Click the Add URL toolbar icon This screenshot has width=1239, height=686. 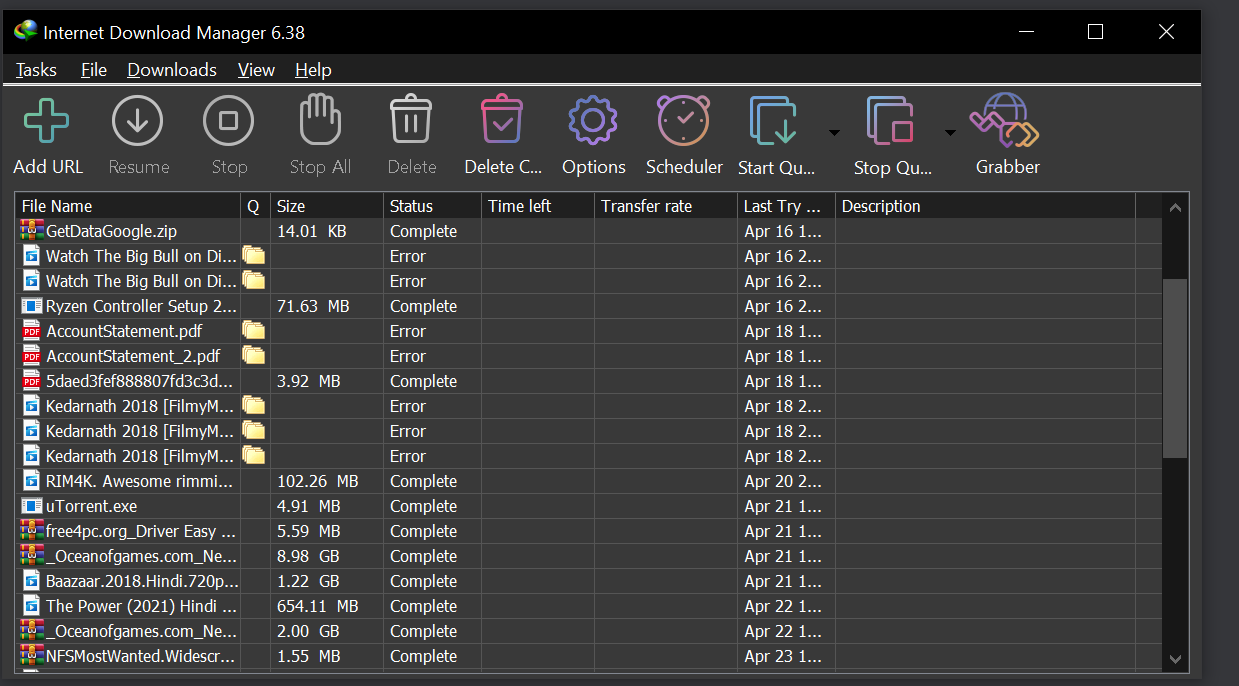click(x=46, y=122)
